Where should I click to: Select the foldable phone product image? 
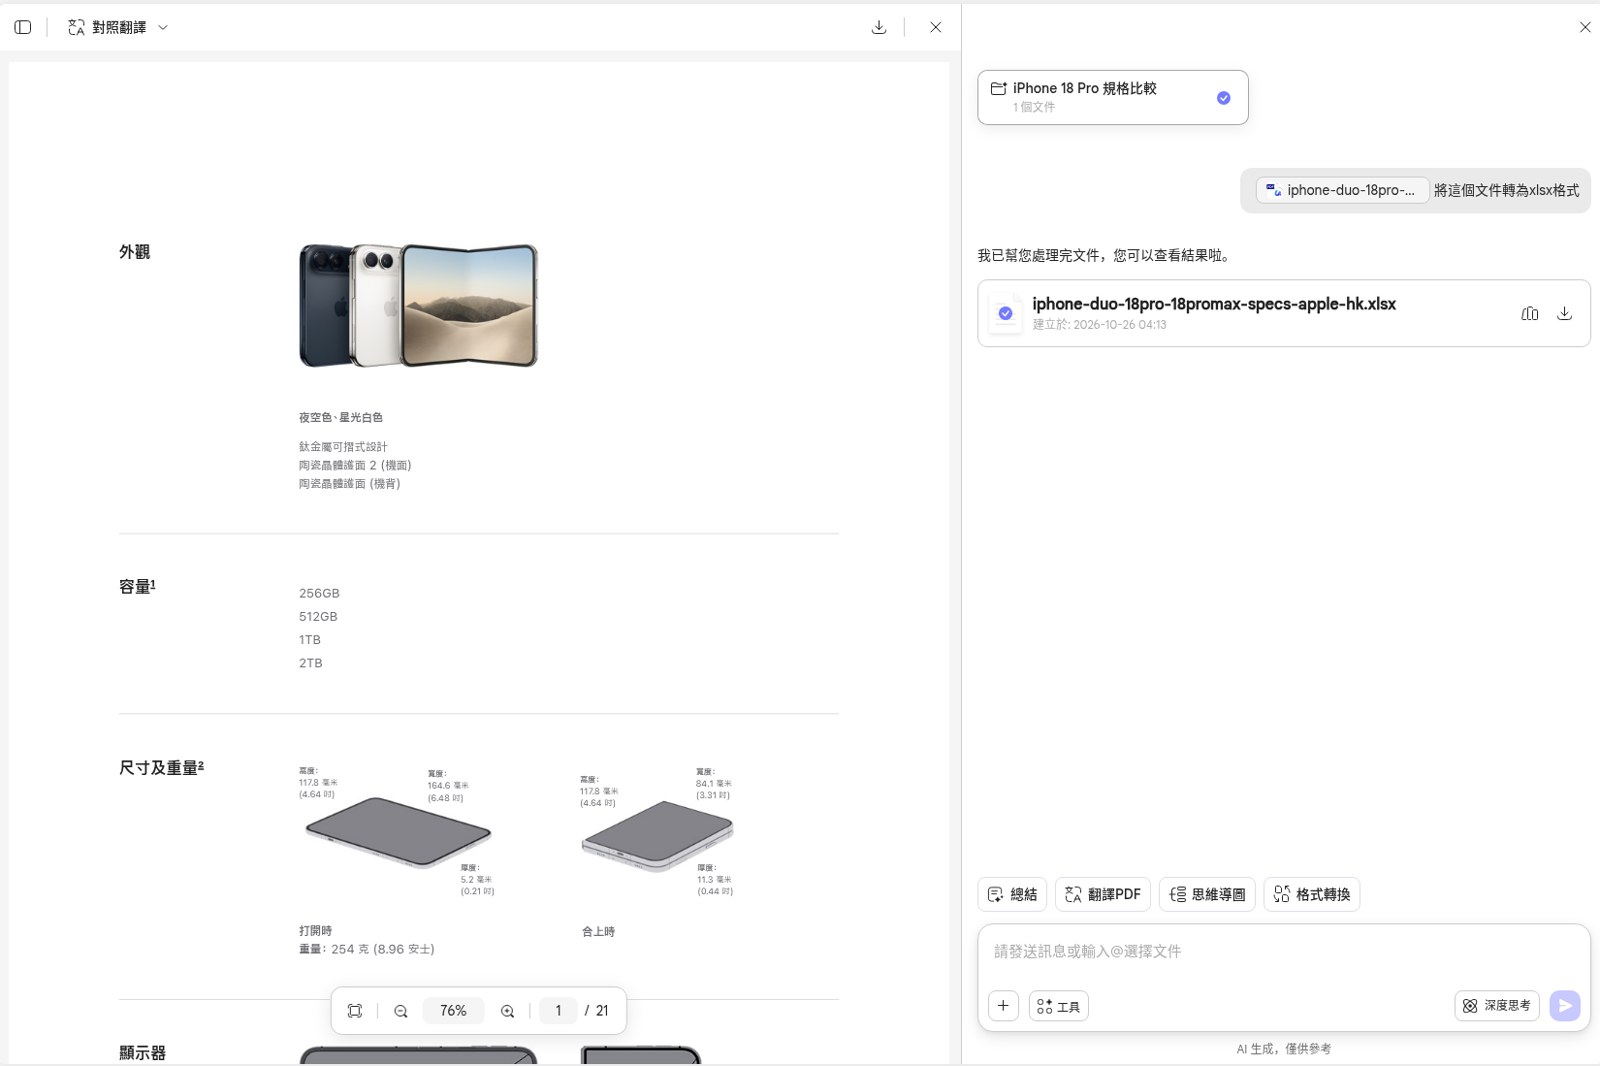point(418,305)
